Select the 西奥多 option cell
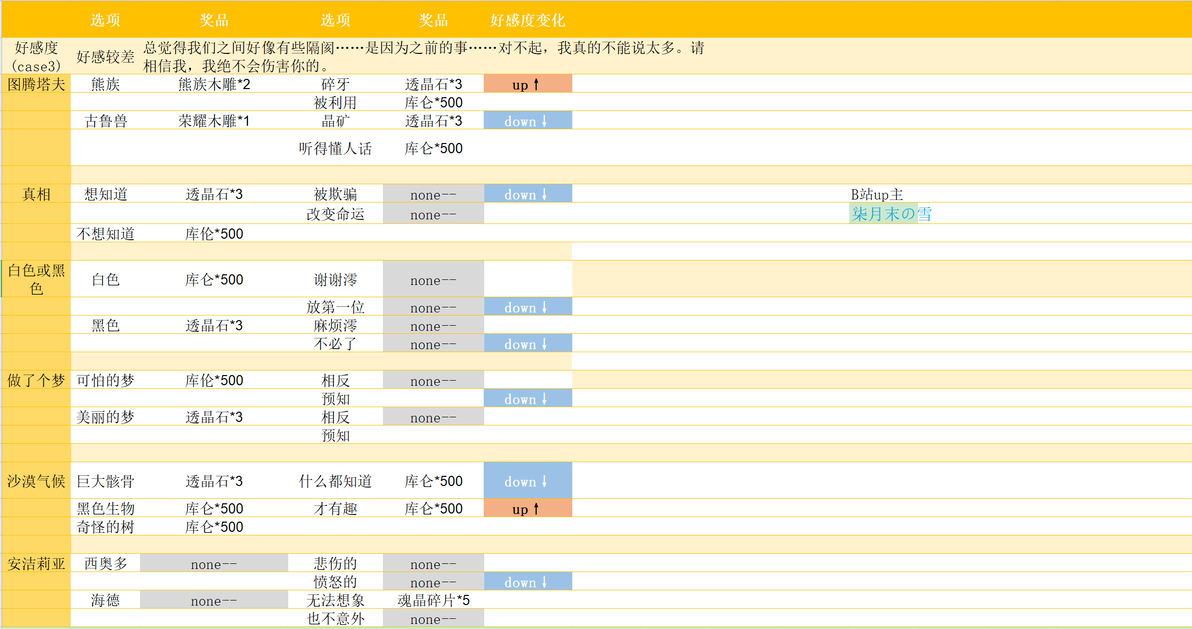This screenshot has height=629, width=1192. tap(106, 564)
